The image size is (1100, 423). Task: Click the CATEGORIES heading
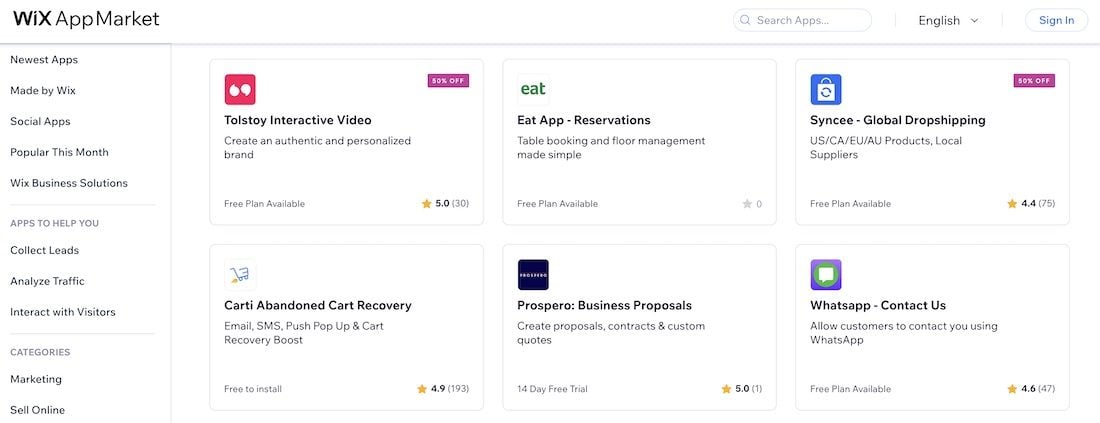point(40,353)
